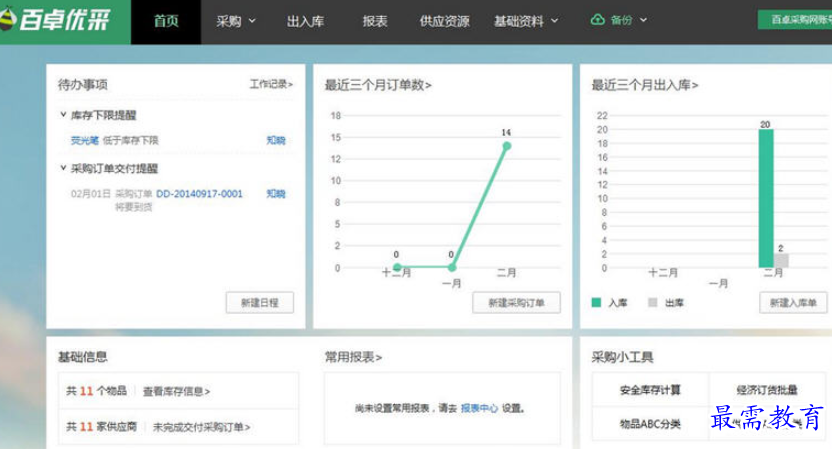Toggle the green 入库 legend marker
The image size is (832, 449).
(597, 302)
